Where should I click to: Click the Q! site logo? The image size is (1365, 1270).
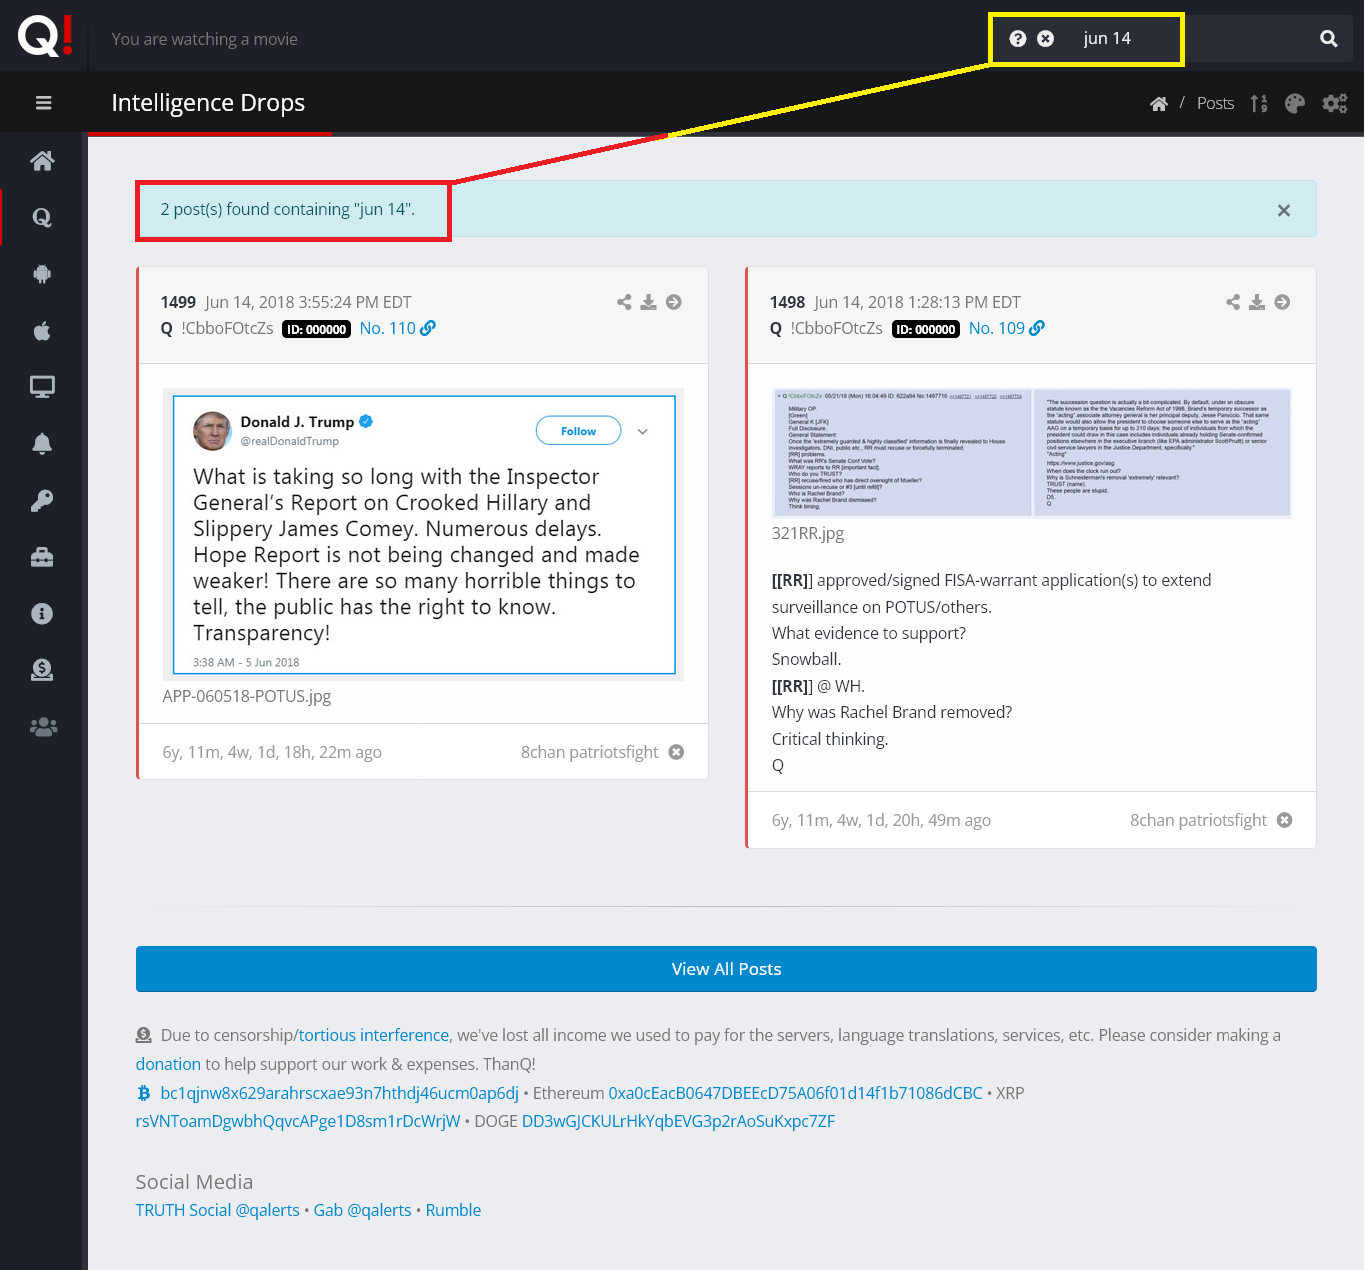click(x=45, y=36)
